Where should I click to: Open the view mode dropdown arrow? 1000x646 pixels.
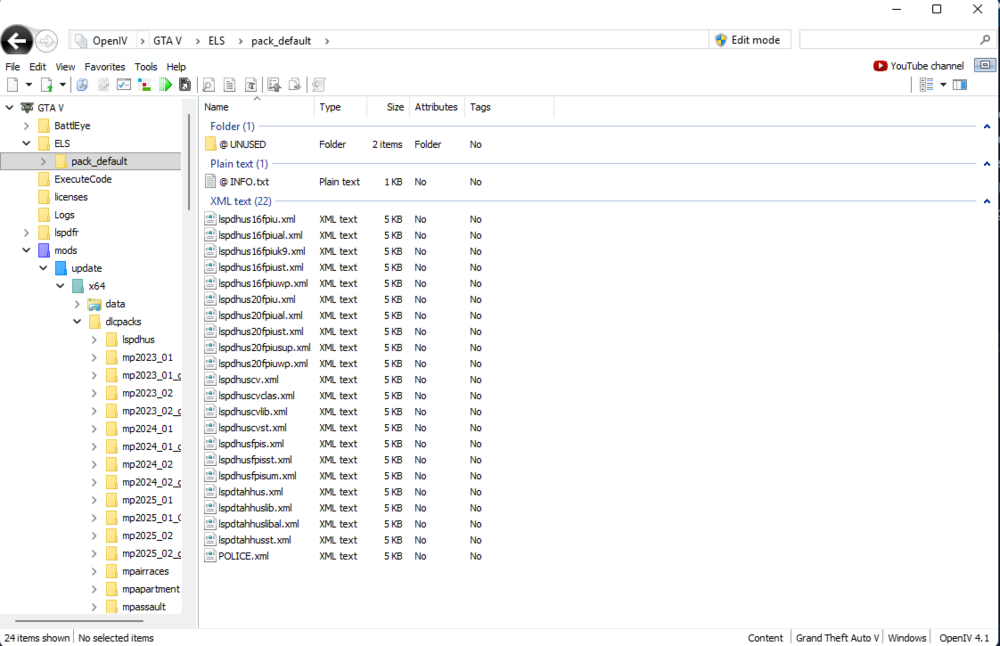tap(943, 84)
